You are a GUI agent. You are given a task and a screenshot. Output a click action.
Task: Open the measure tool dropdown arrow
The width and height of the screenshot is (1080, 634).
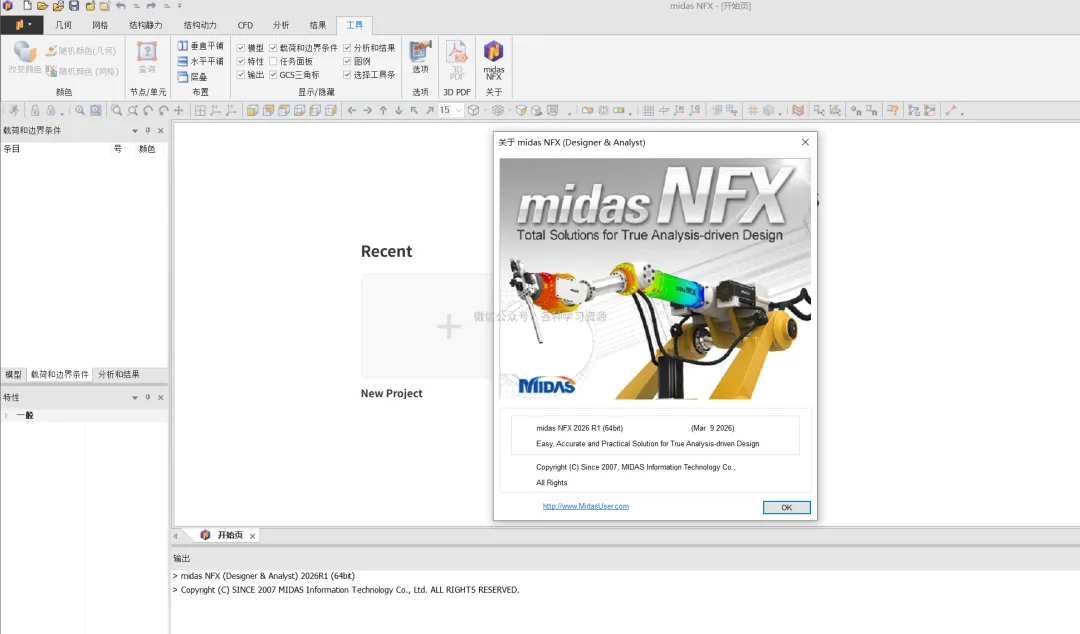tap(962, 112)
